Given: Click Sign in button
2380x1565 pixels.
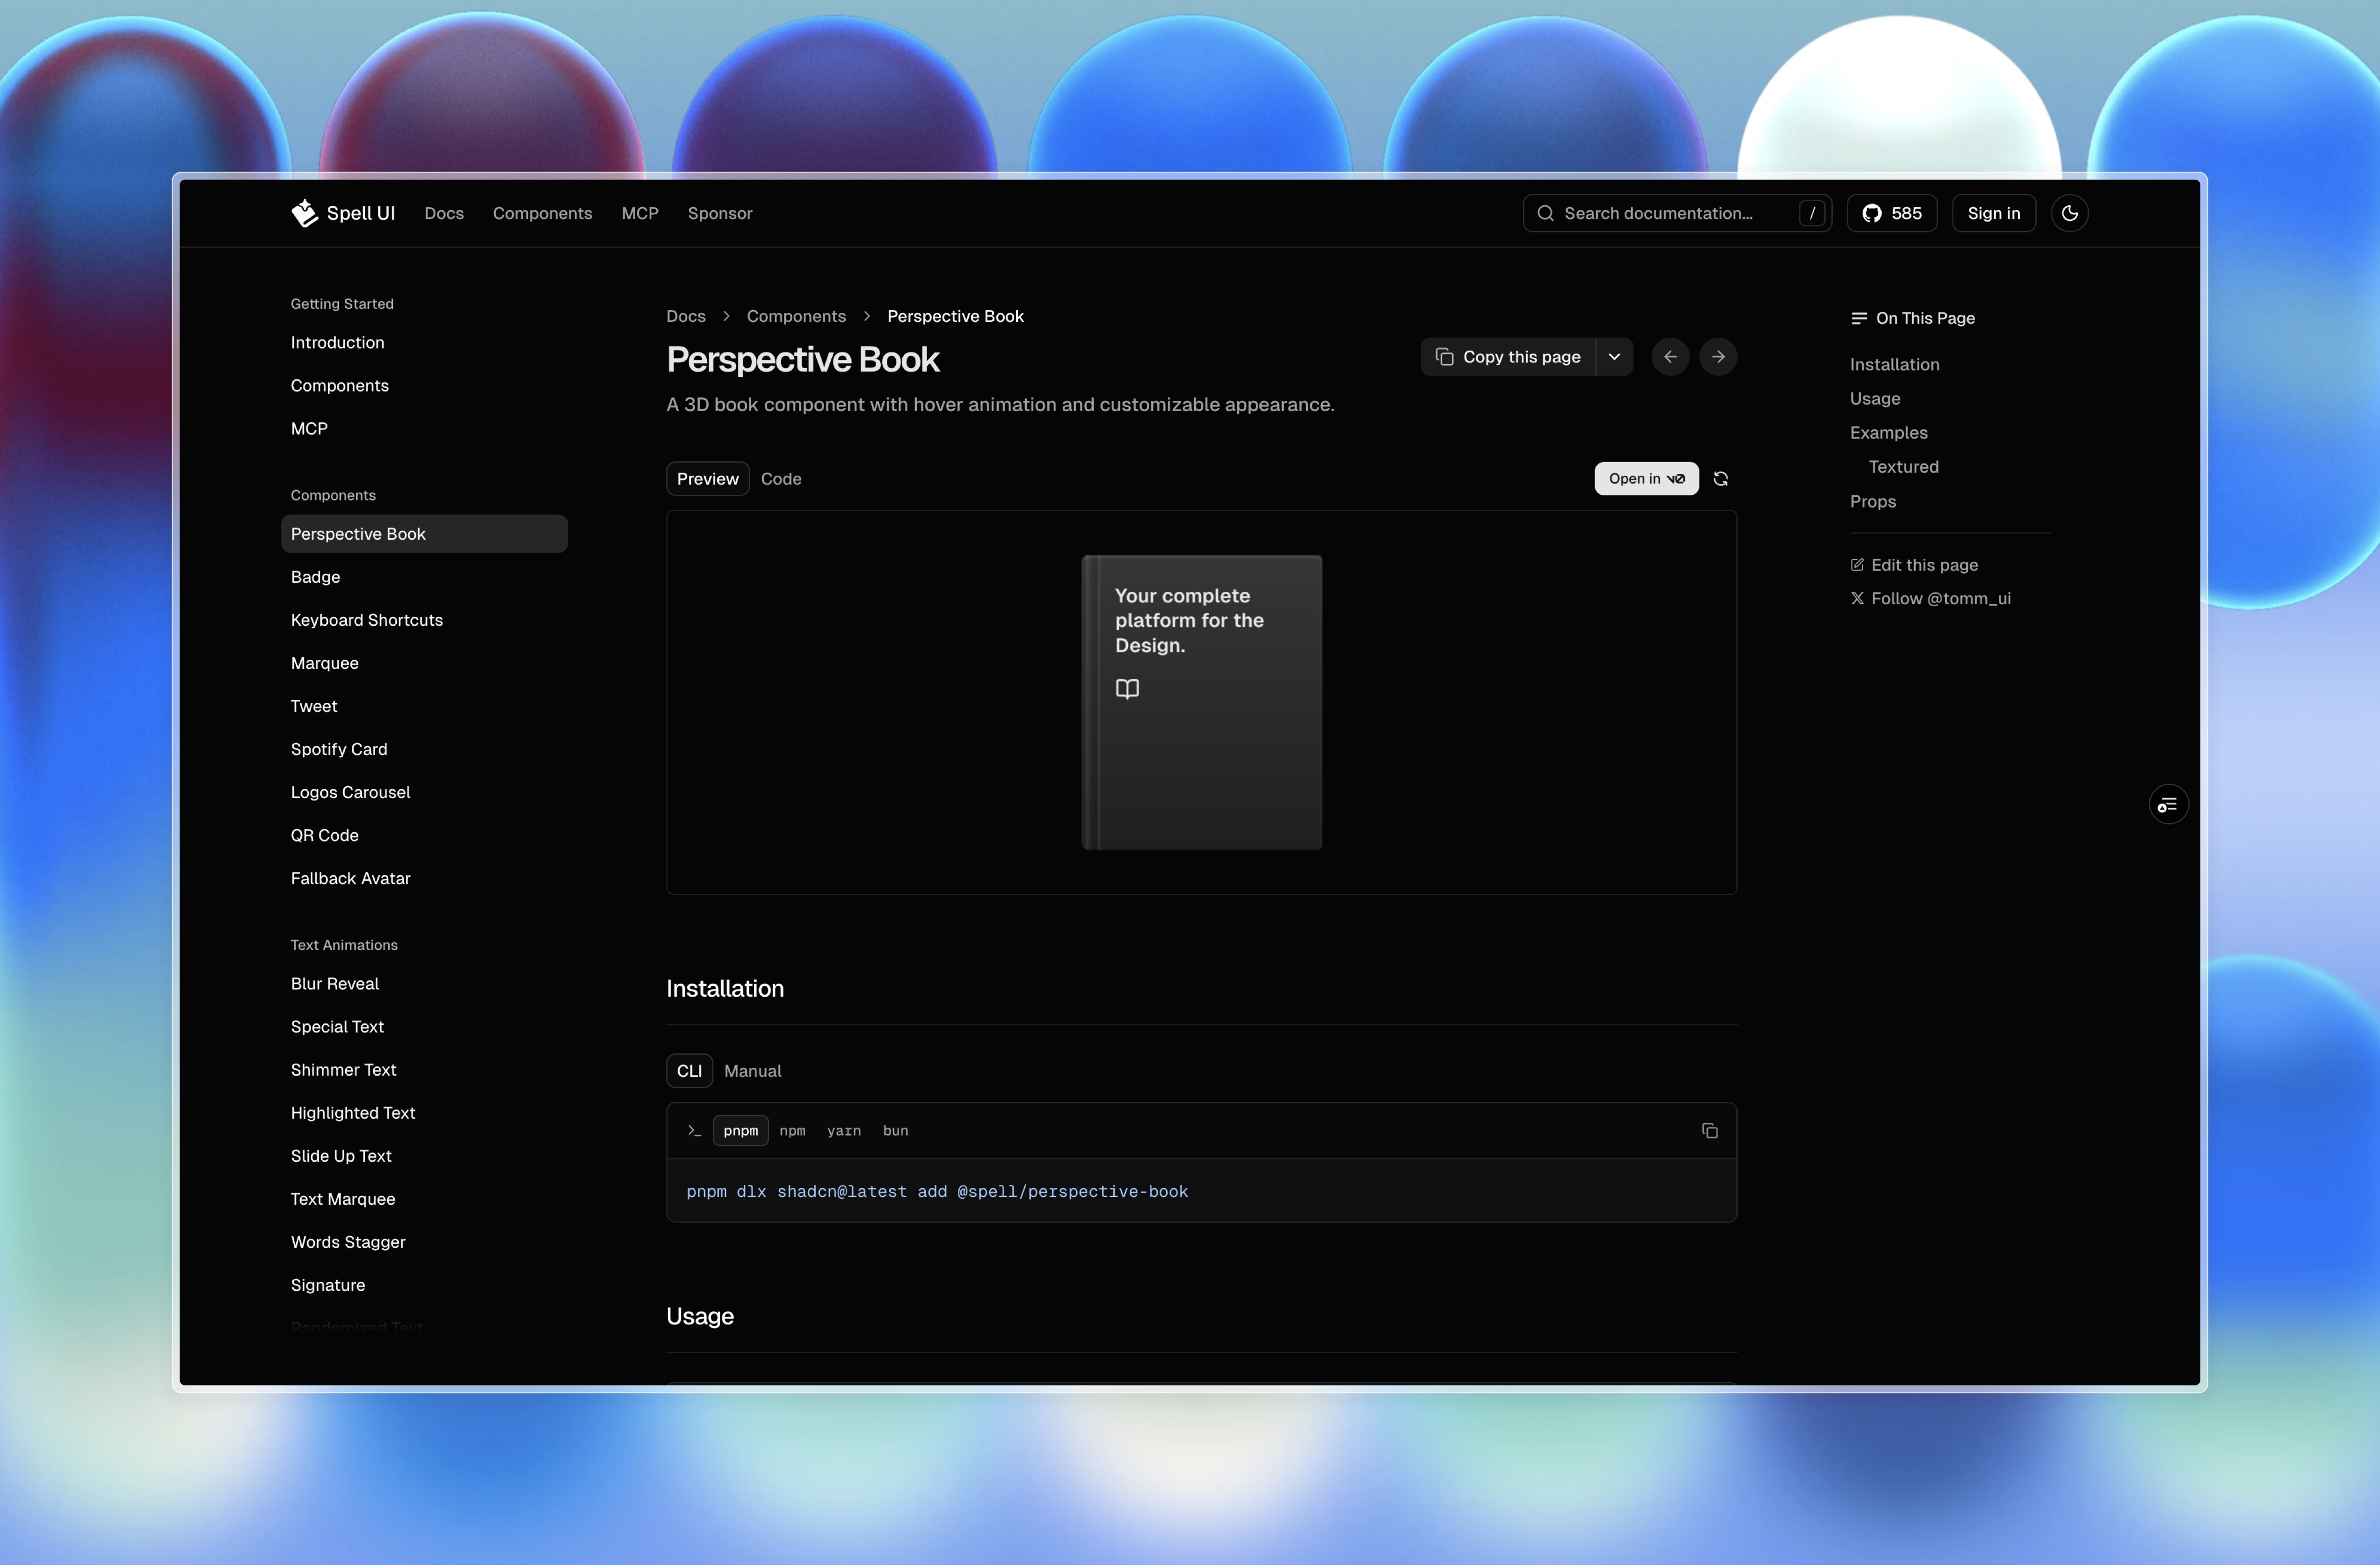Looking at the screenshot, I should [1993, 213].
